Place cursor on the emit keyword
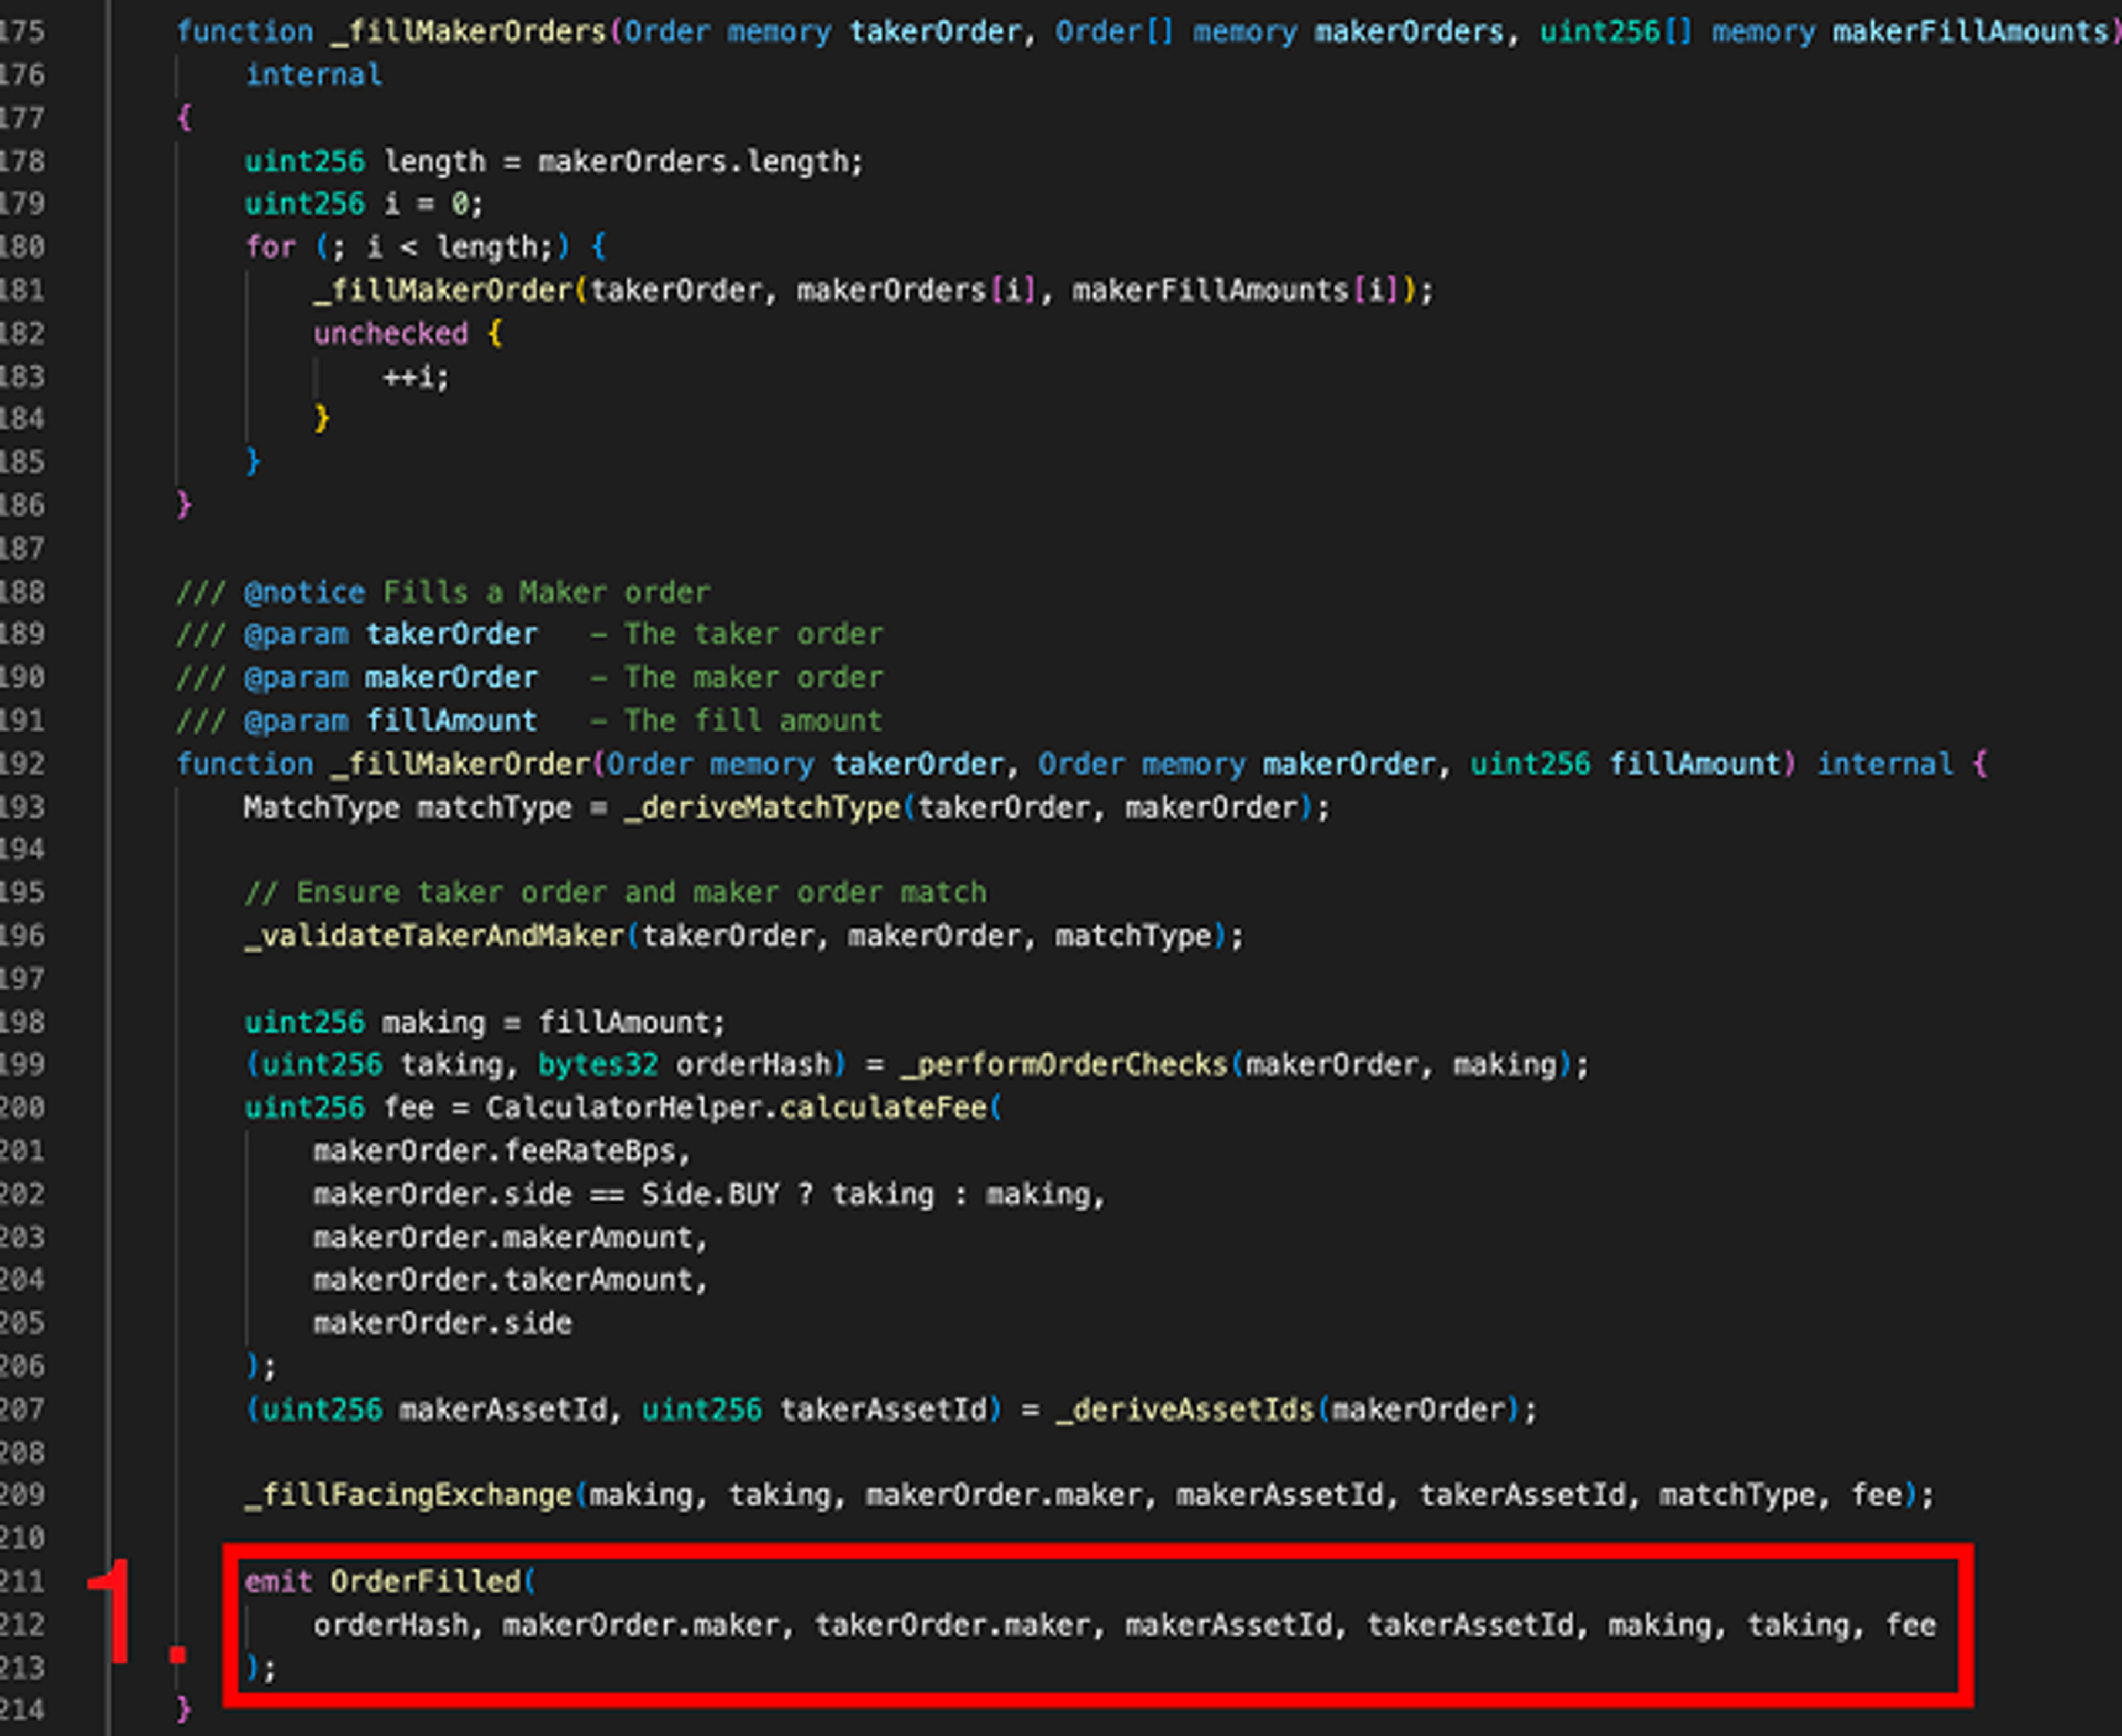 coord(278,1581)
